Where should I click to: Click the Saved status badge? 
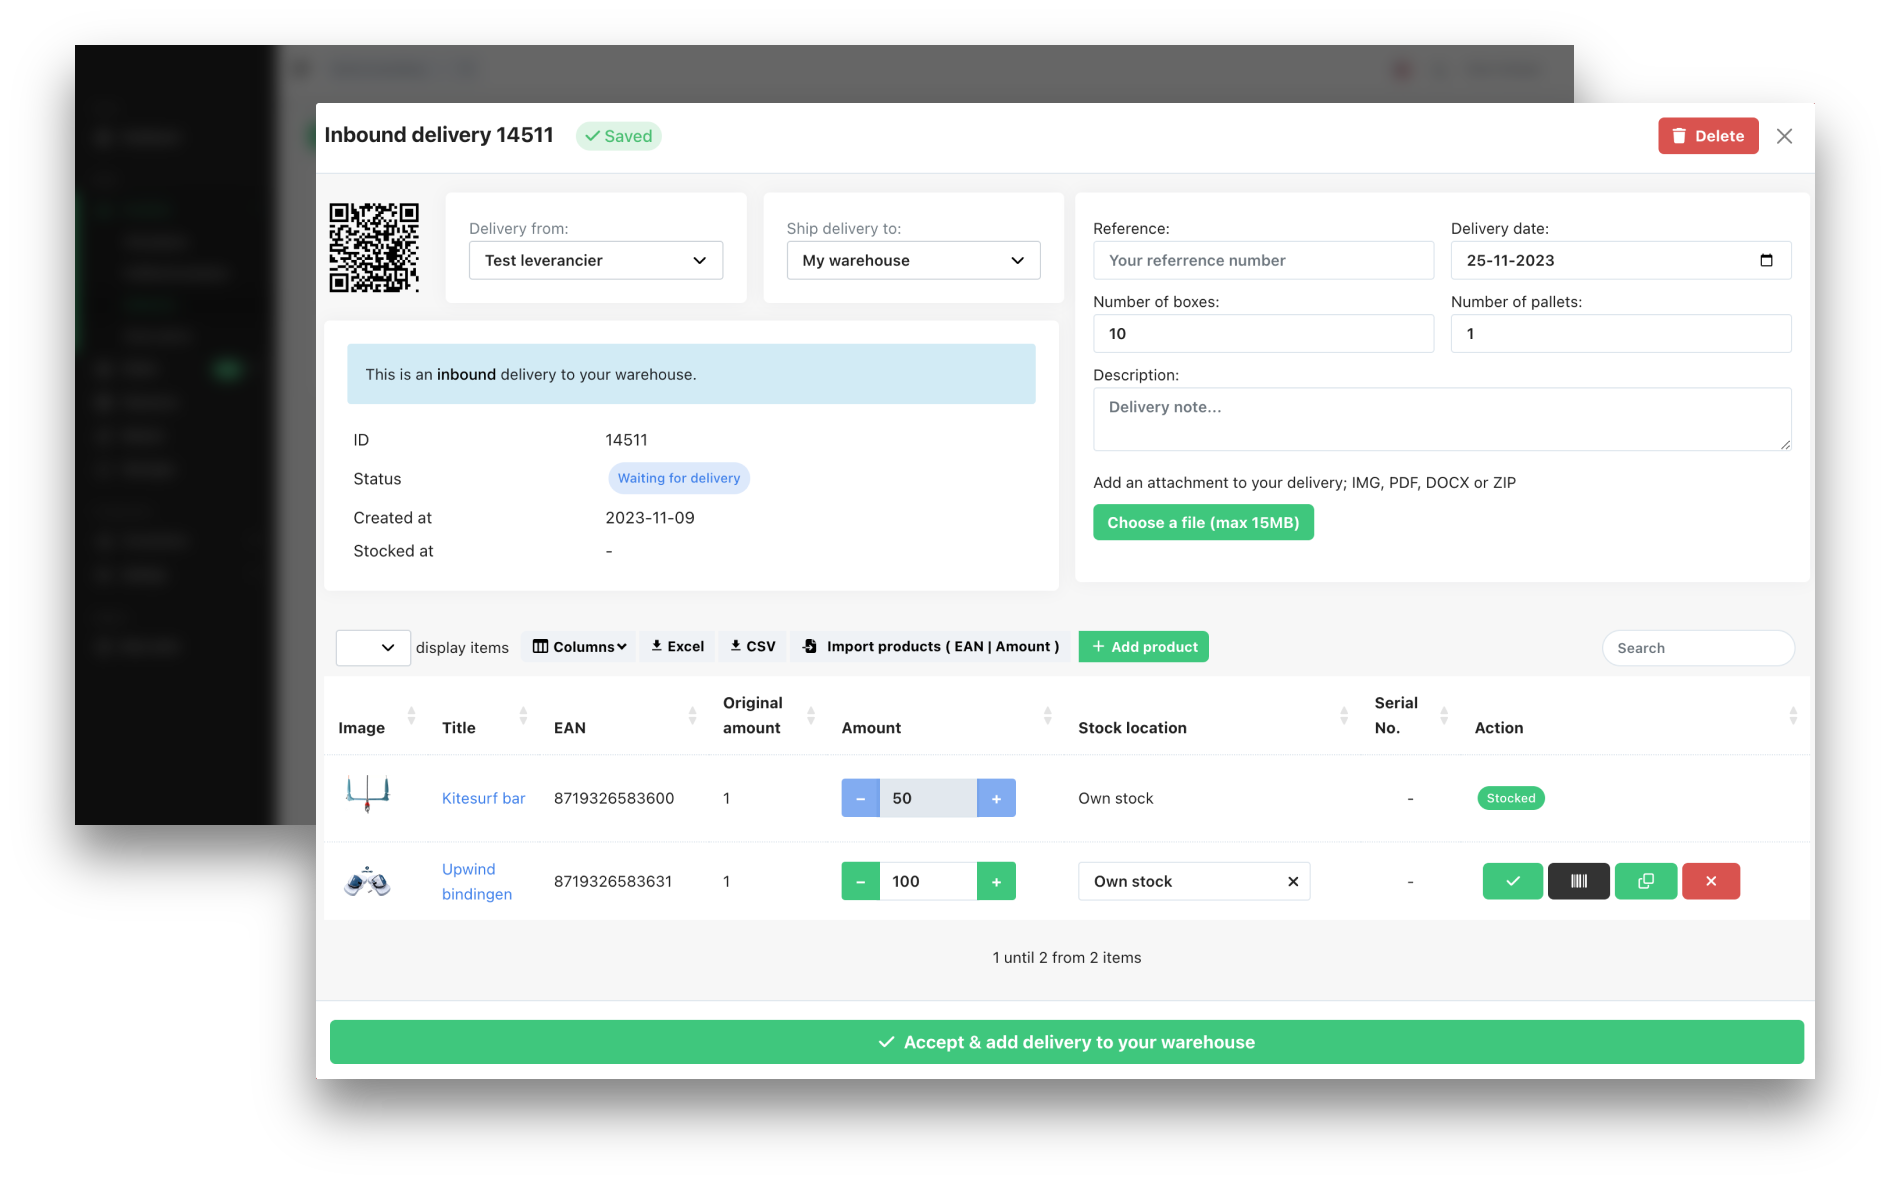point(618,136)
